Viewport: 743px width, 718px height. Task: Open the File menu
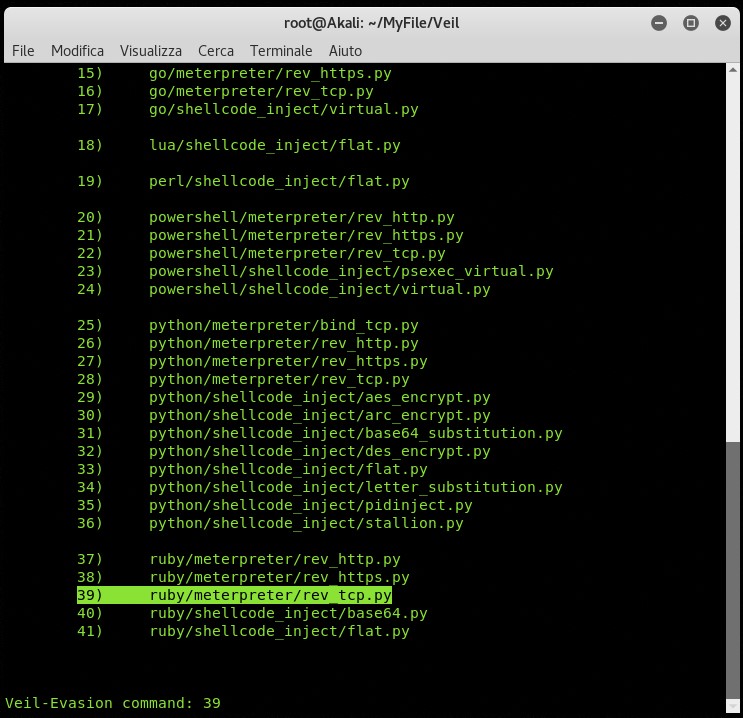[x=23, y=51]
